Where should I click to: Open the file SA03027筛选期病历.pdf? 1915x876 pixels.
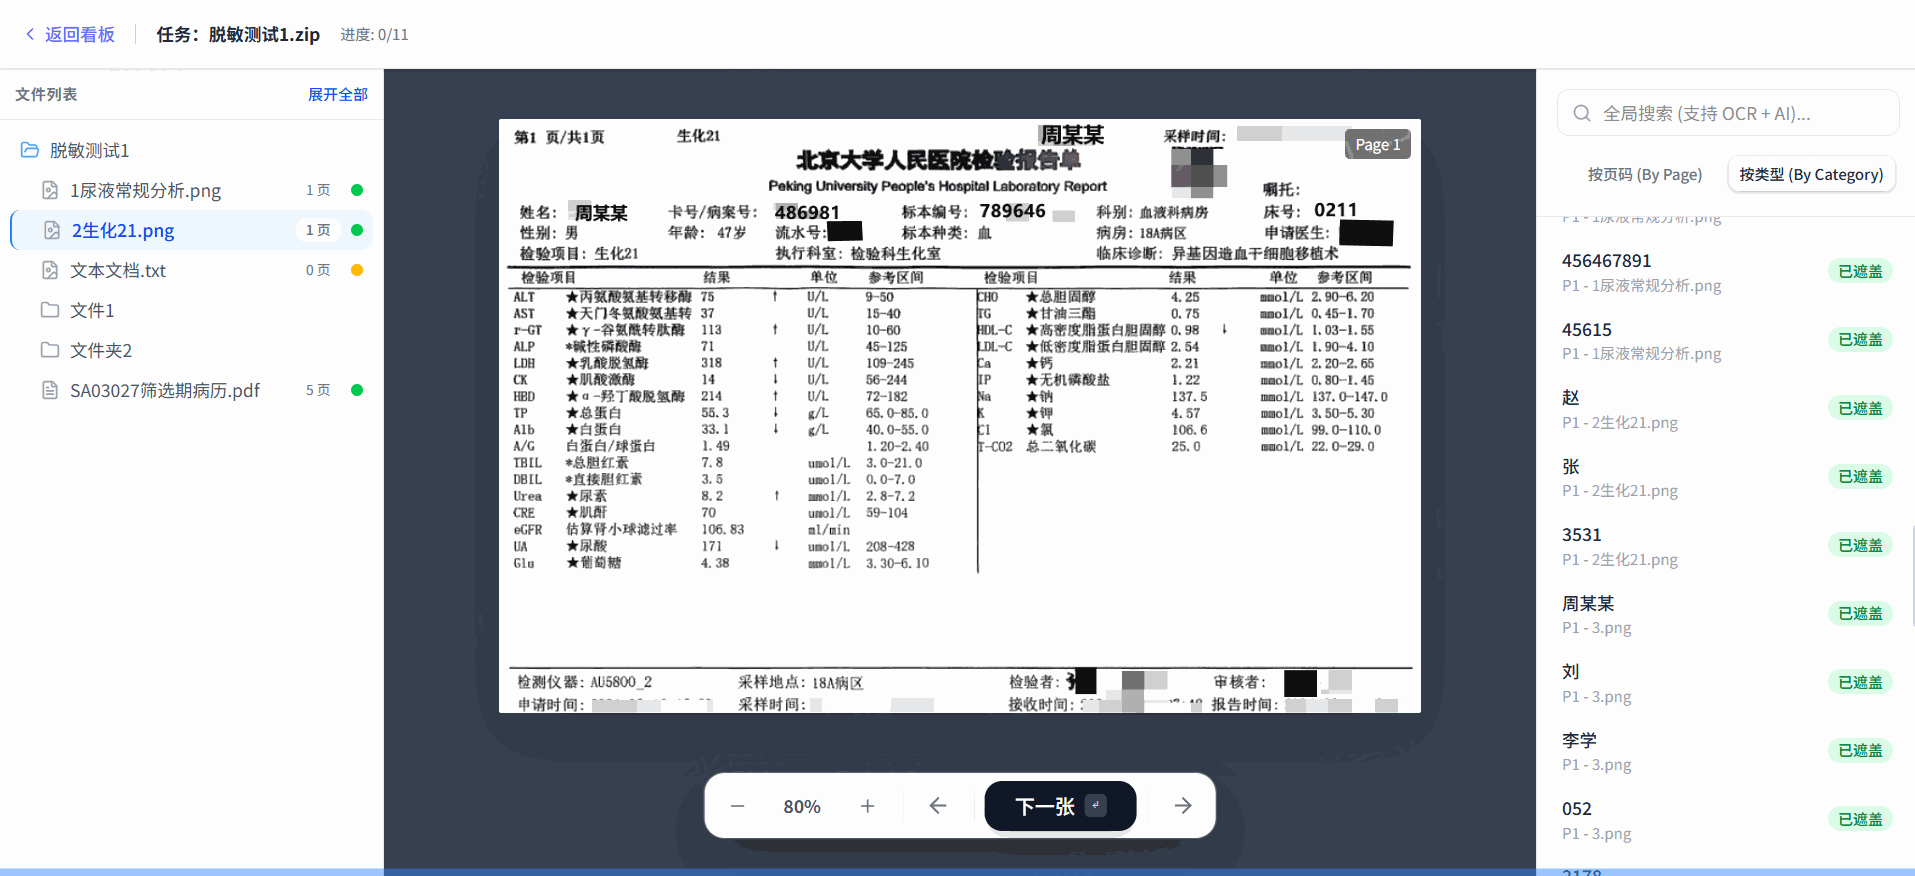click(165, 390)
